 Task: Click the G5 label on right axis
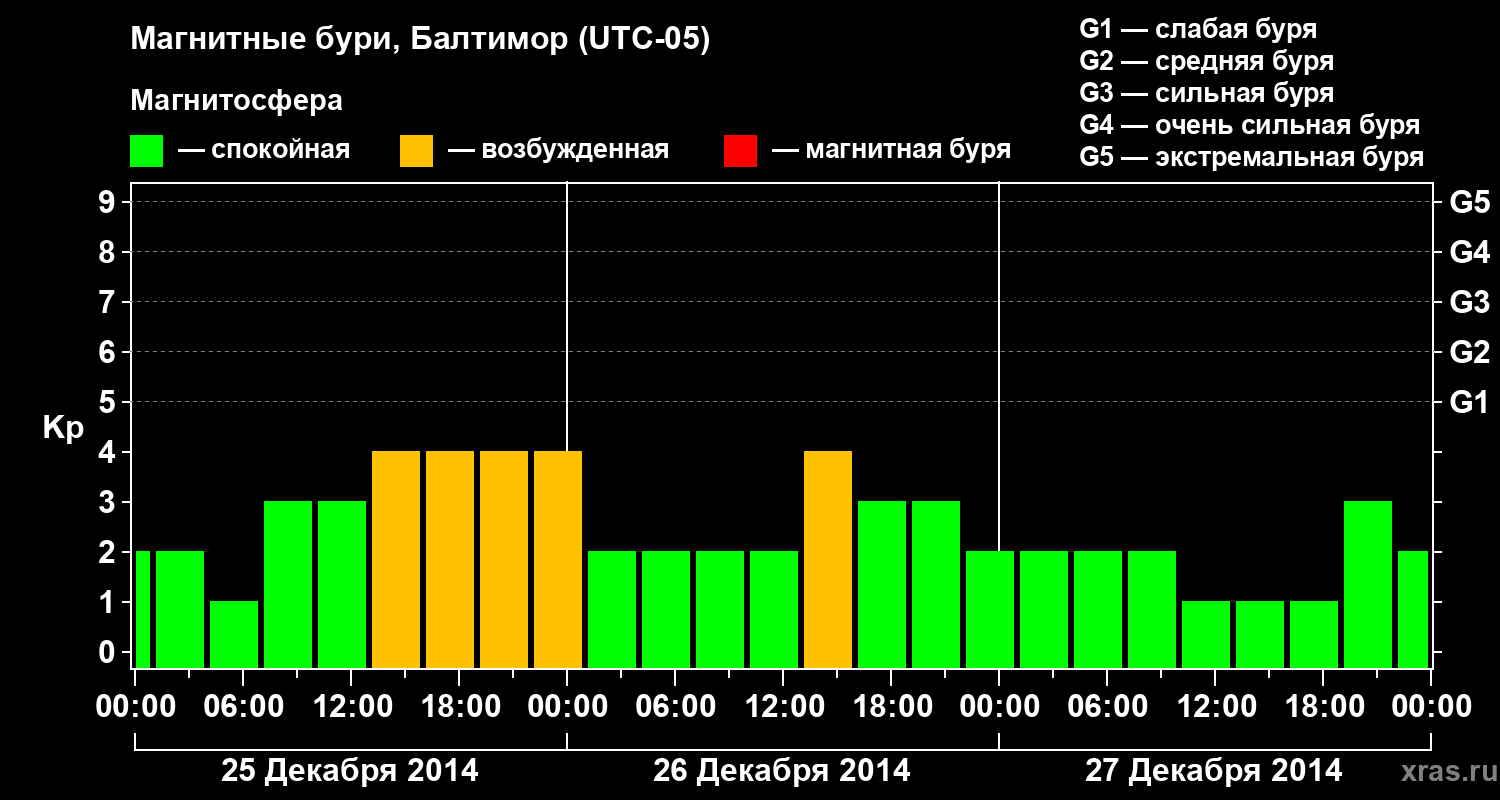tap(1469, 203)
